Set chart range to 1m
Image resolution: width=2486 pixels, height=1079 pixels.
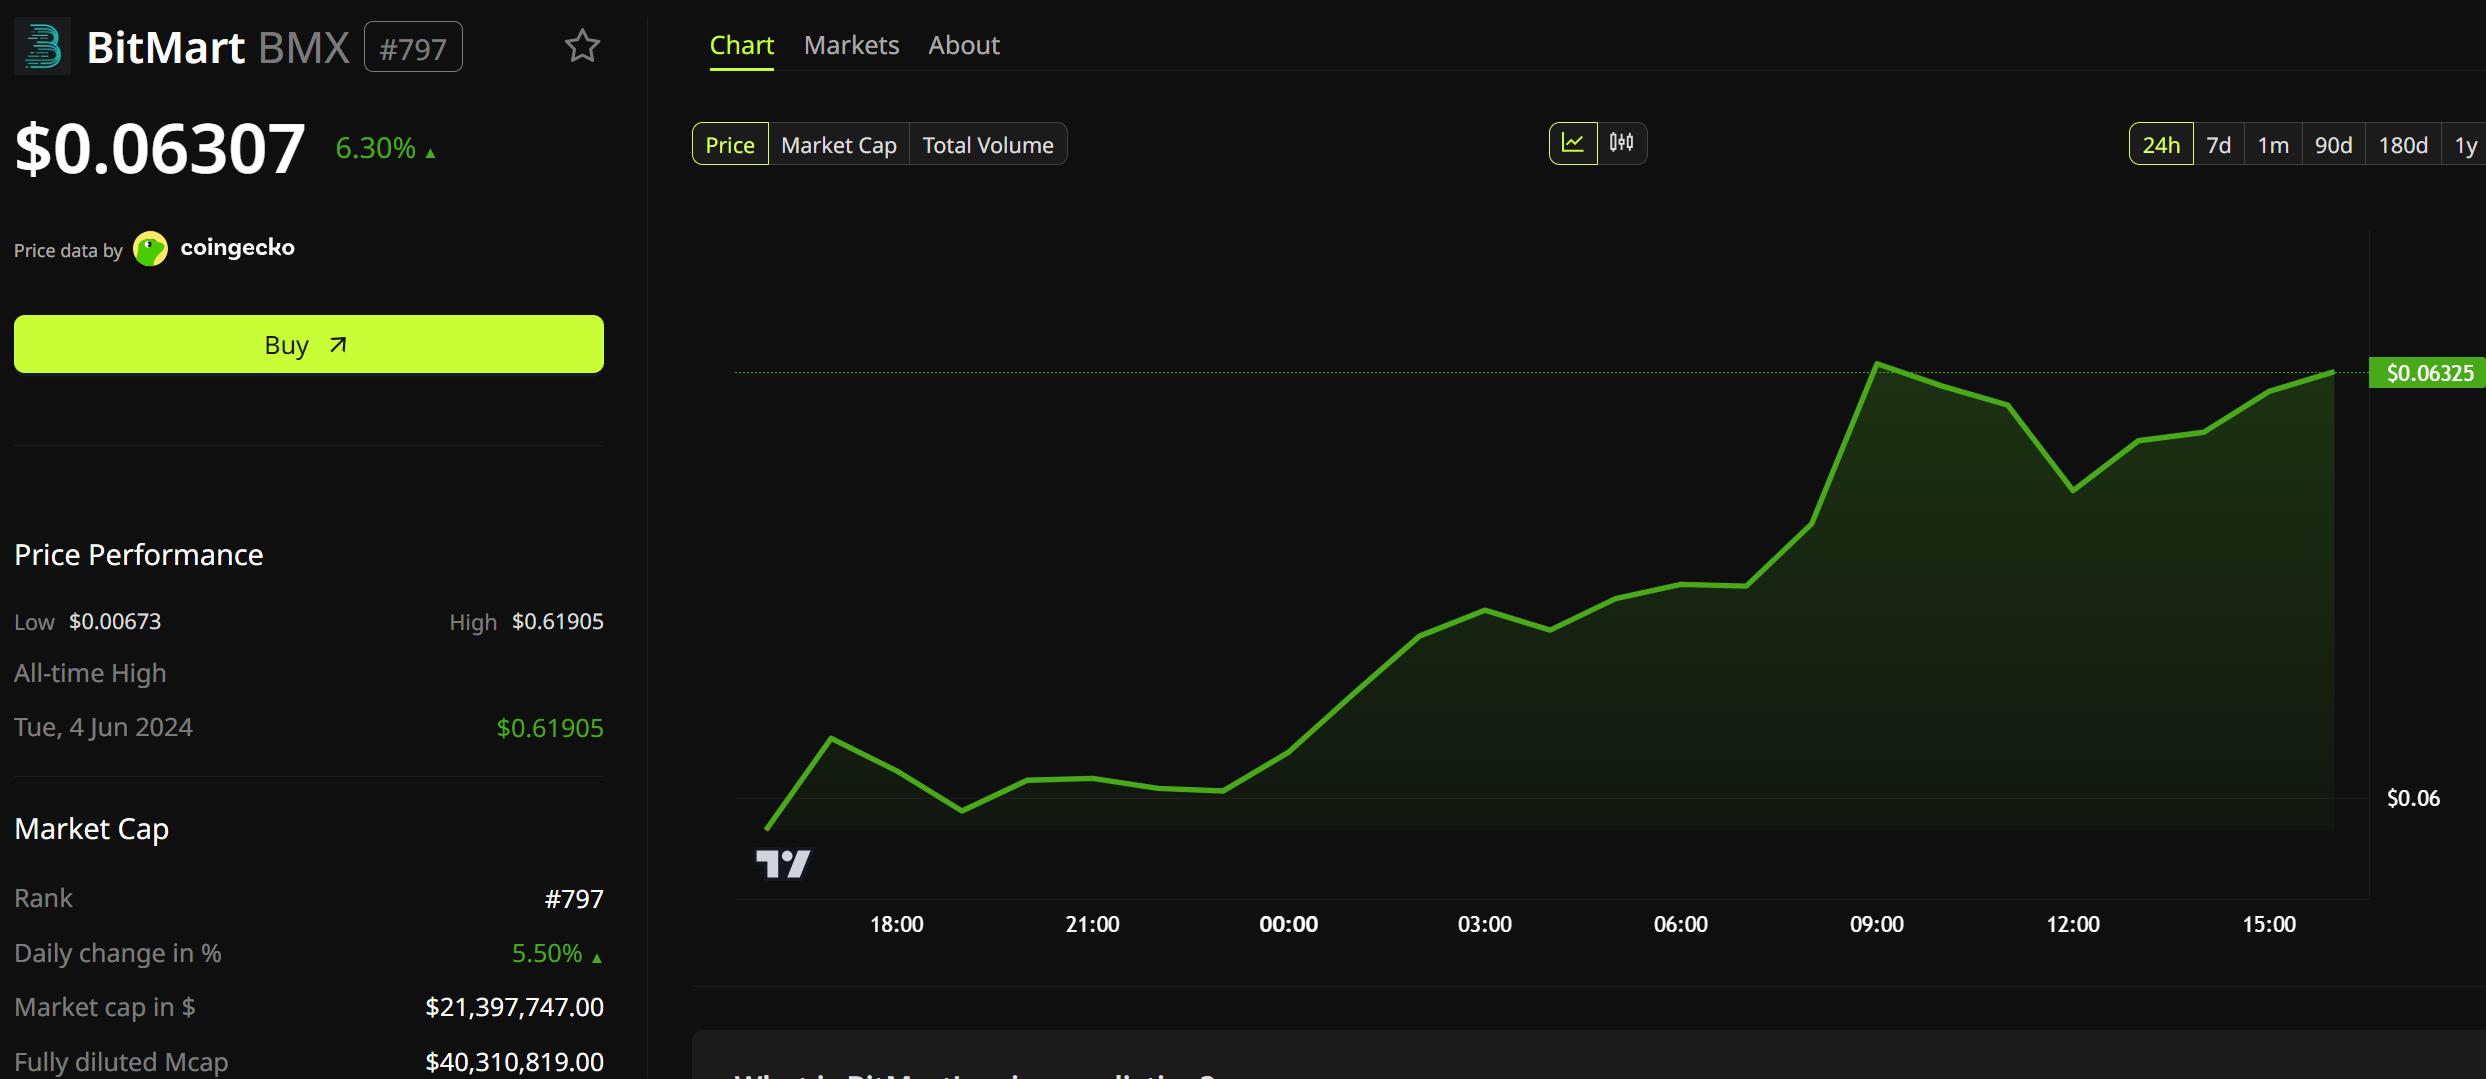pos(2273,144)
